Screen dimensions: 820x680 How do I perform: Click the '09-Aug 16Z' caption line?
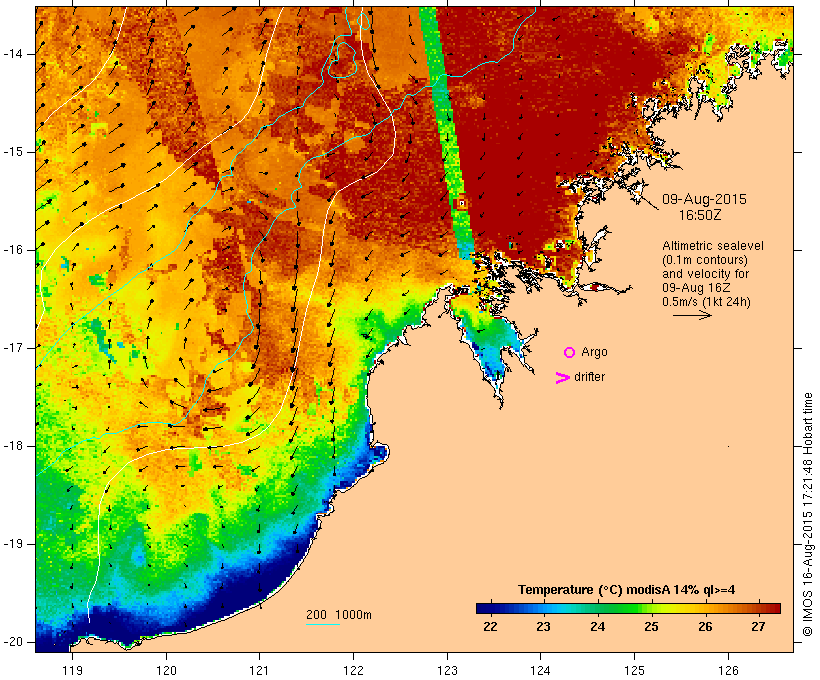[x=696, y=288]
